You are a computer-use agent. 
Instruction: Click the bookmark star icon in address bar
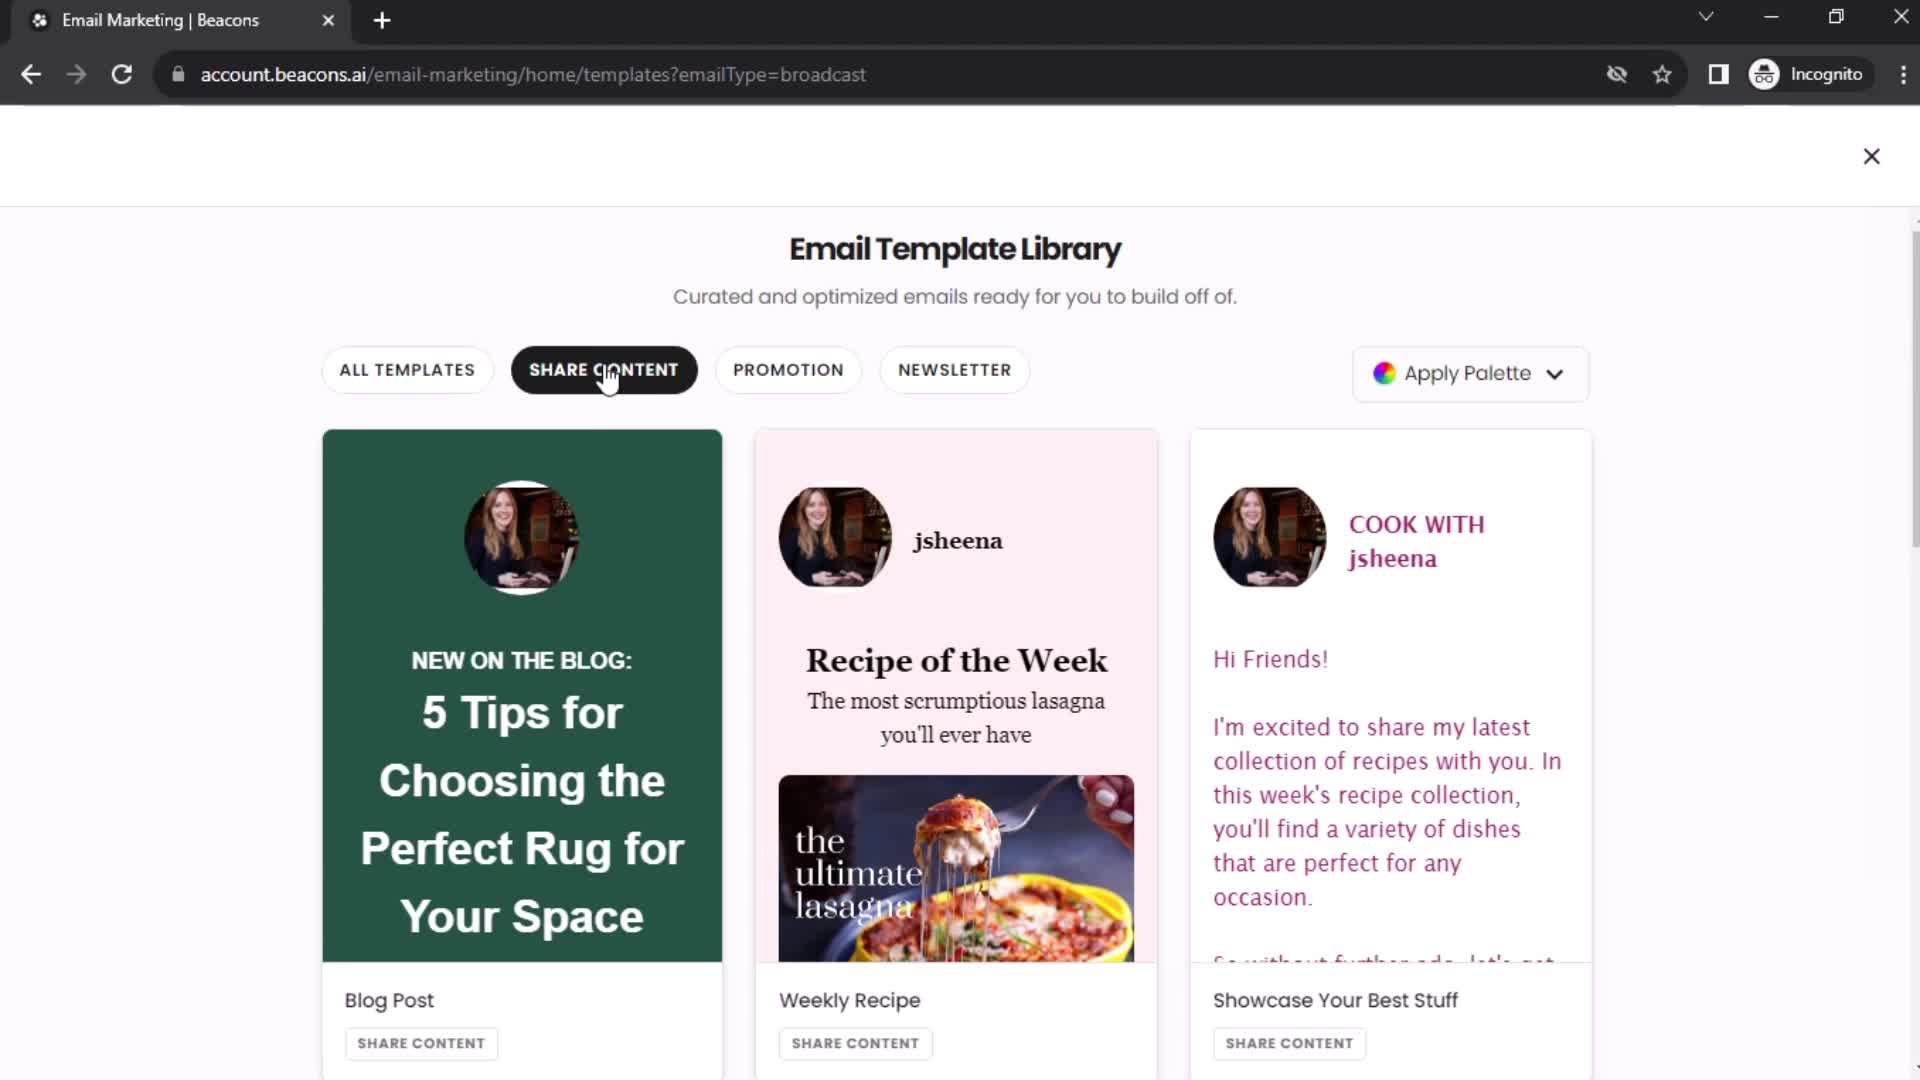click(1664, 74)
